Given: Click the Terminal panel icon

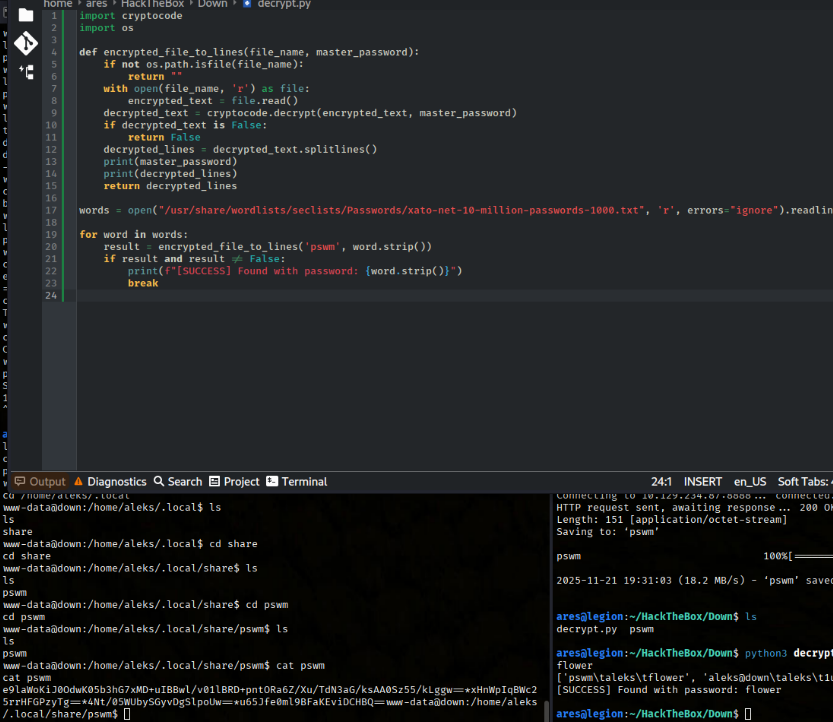Looking at the screenshot, I should point(272,481).
